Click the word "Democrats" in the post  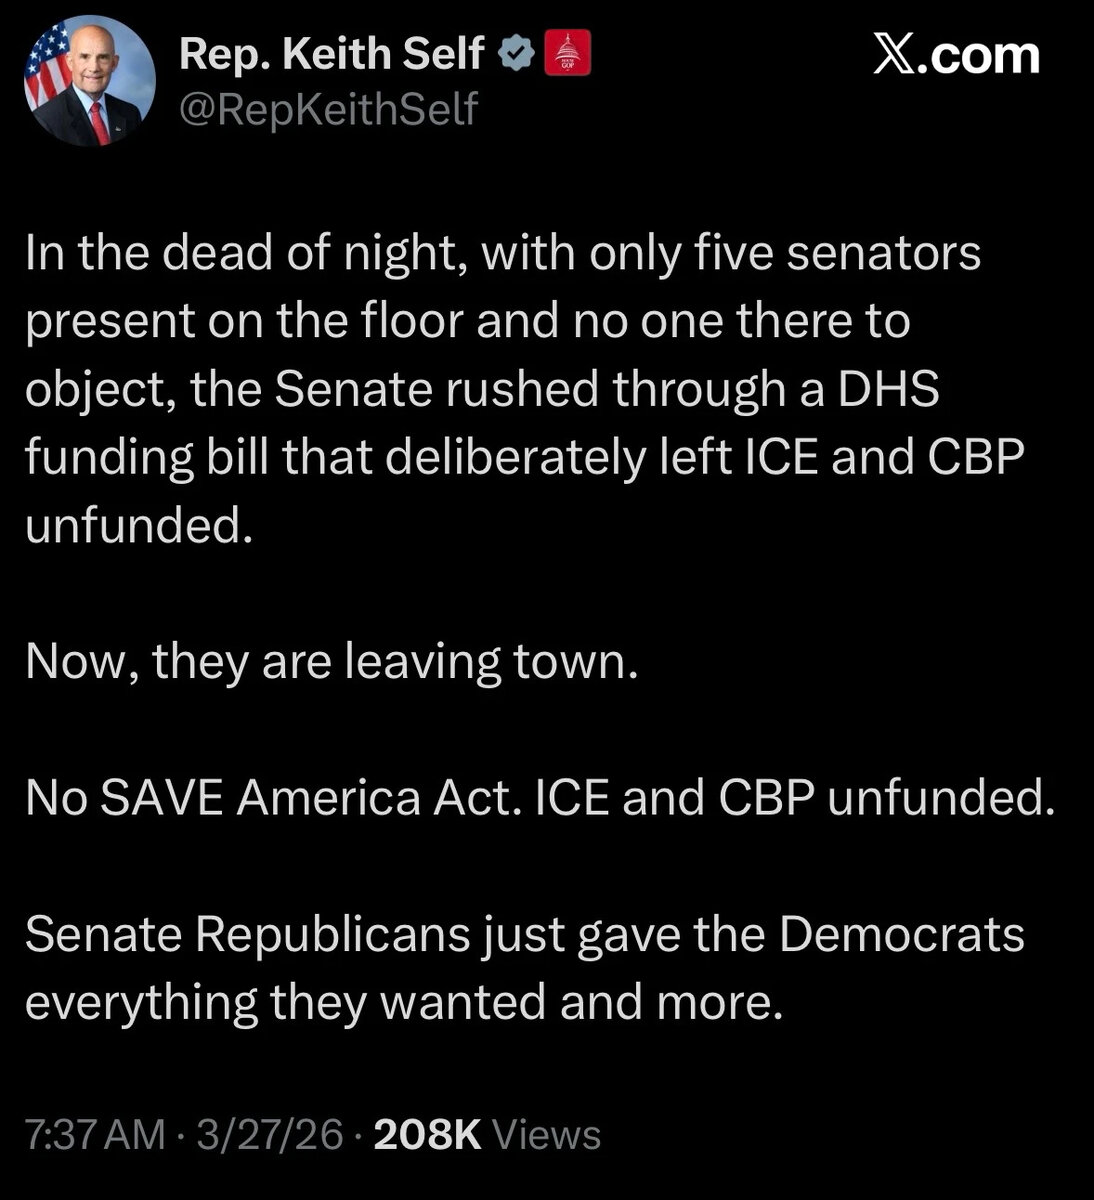[x=901, y=935]
